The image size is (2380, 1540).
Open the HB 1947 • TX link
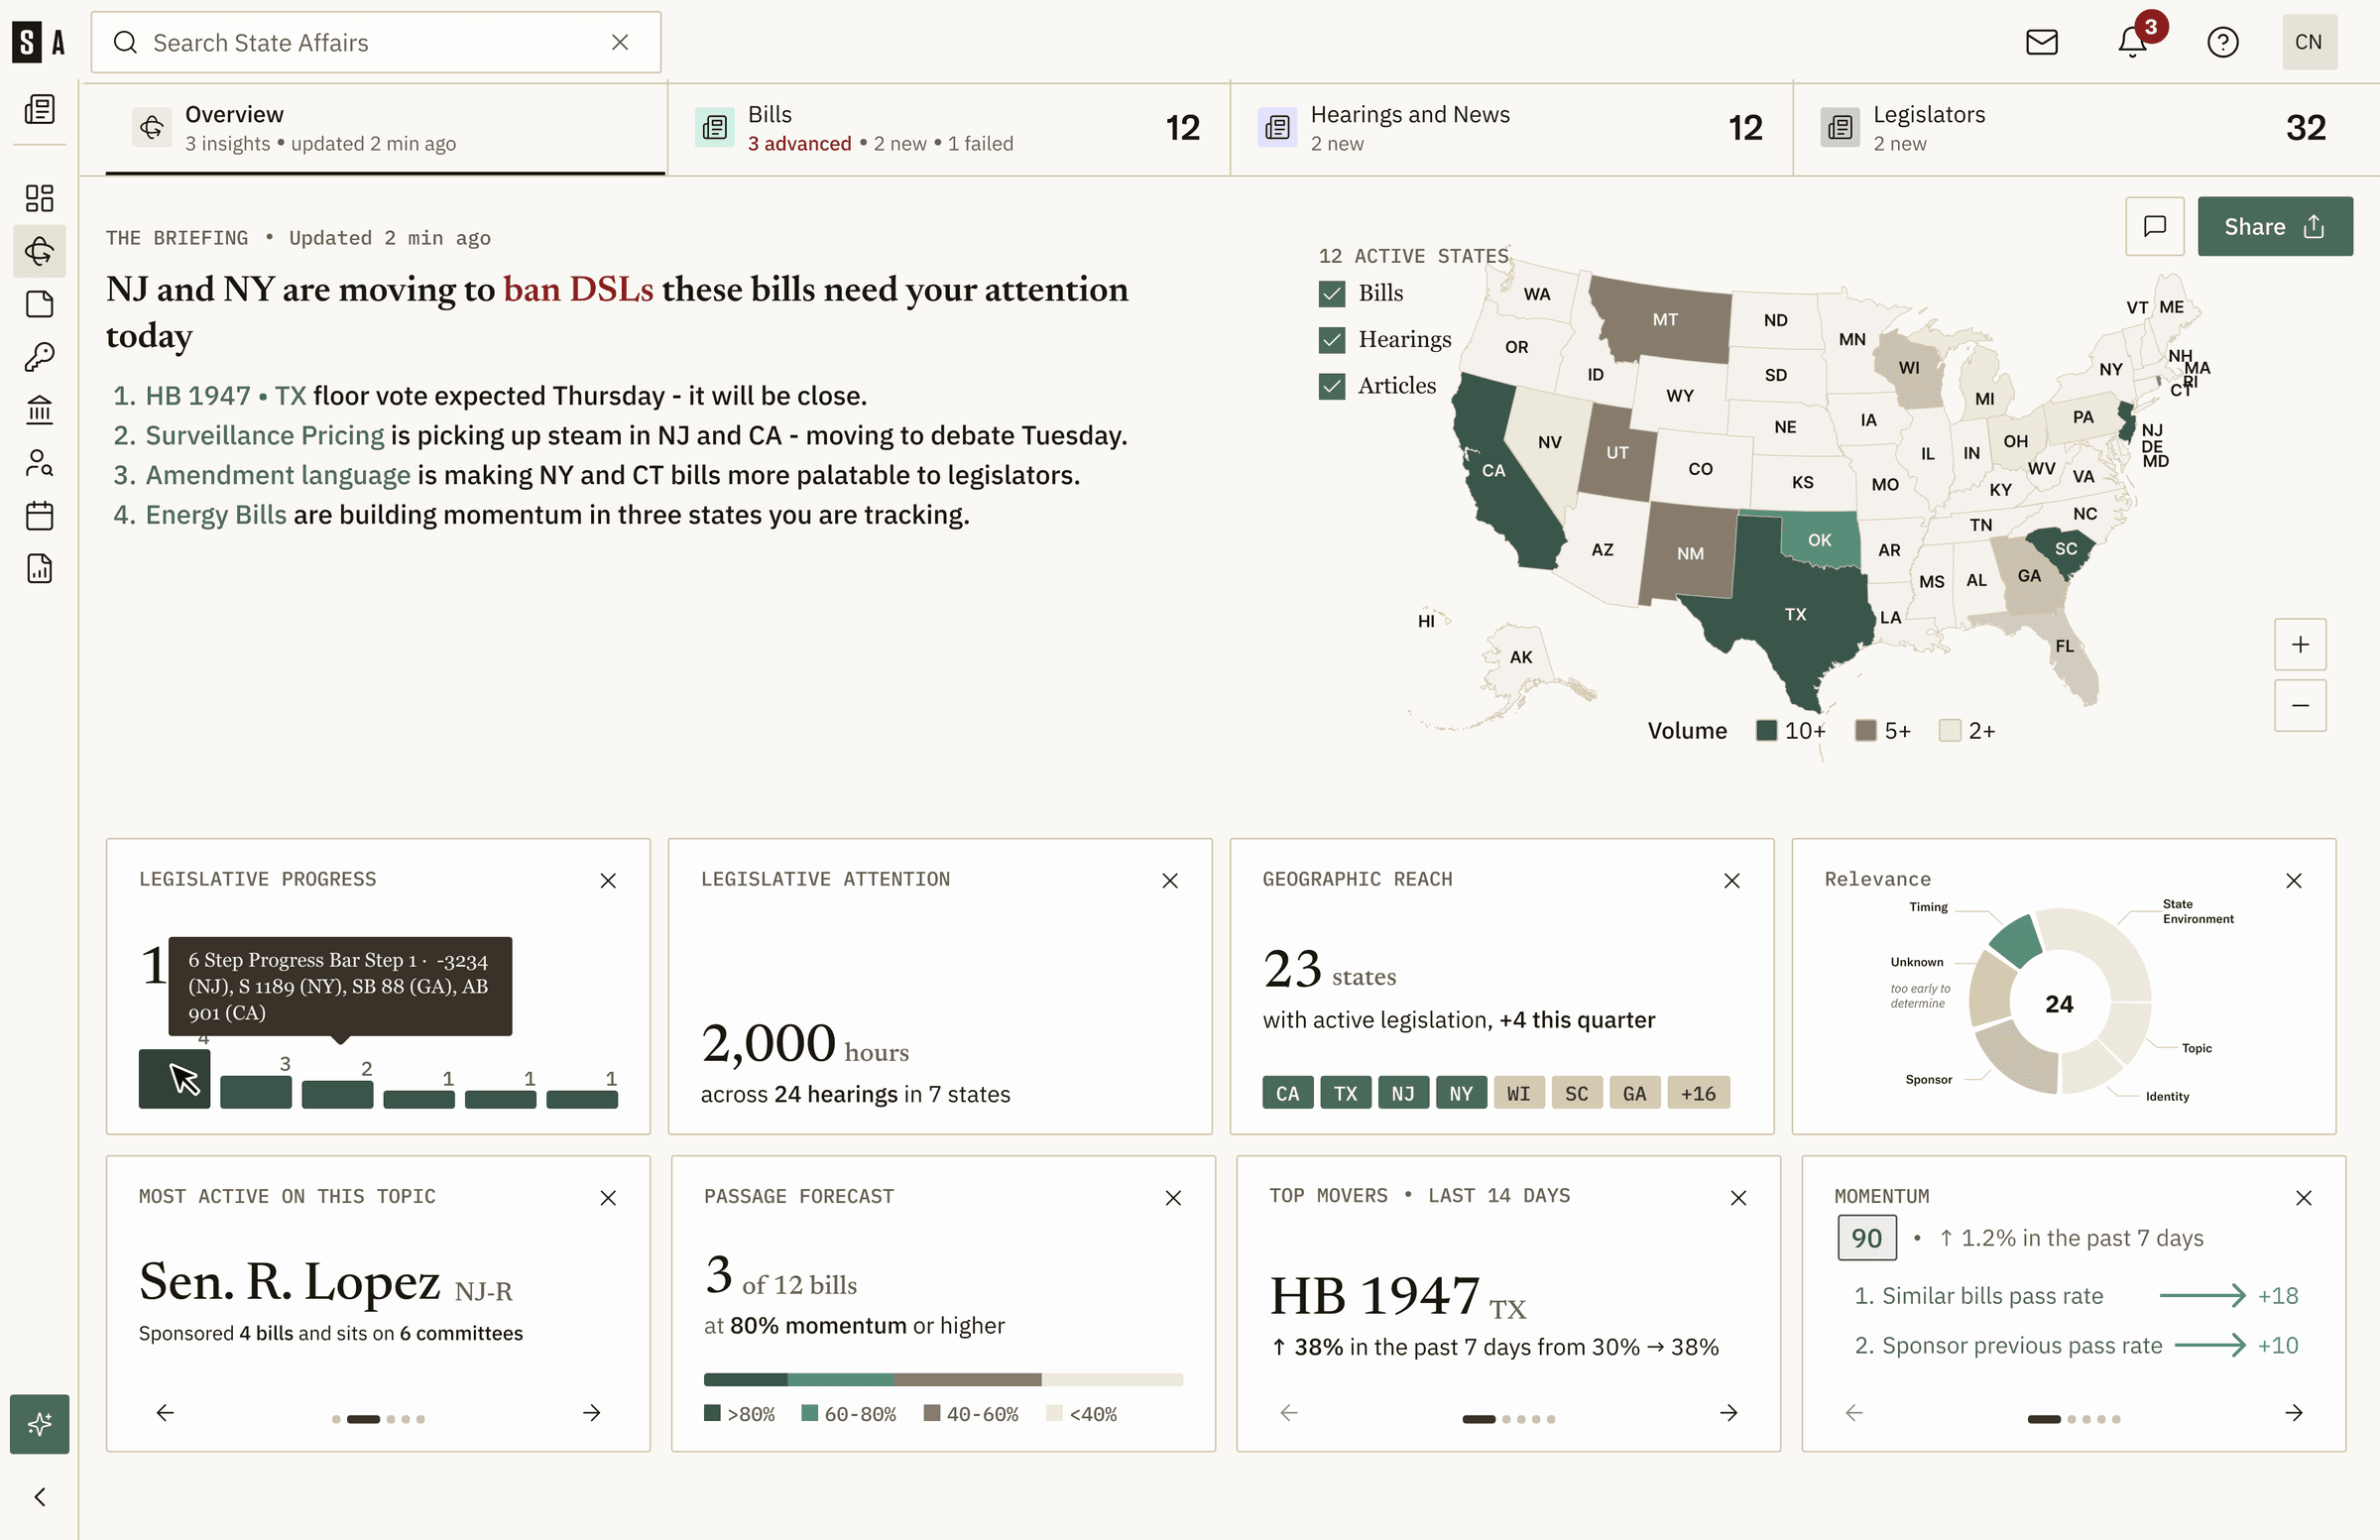pyautogui.click(x=226, y=396)
